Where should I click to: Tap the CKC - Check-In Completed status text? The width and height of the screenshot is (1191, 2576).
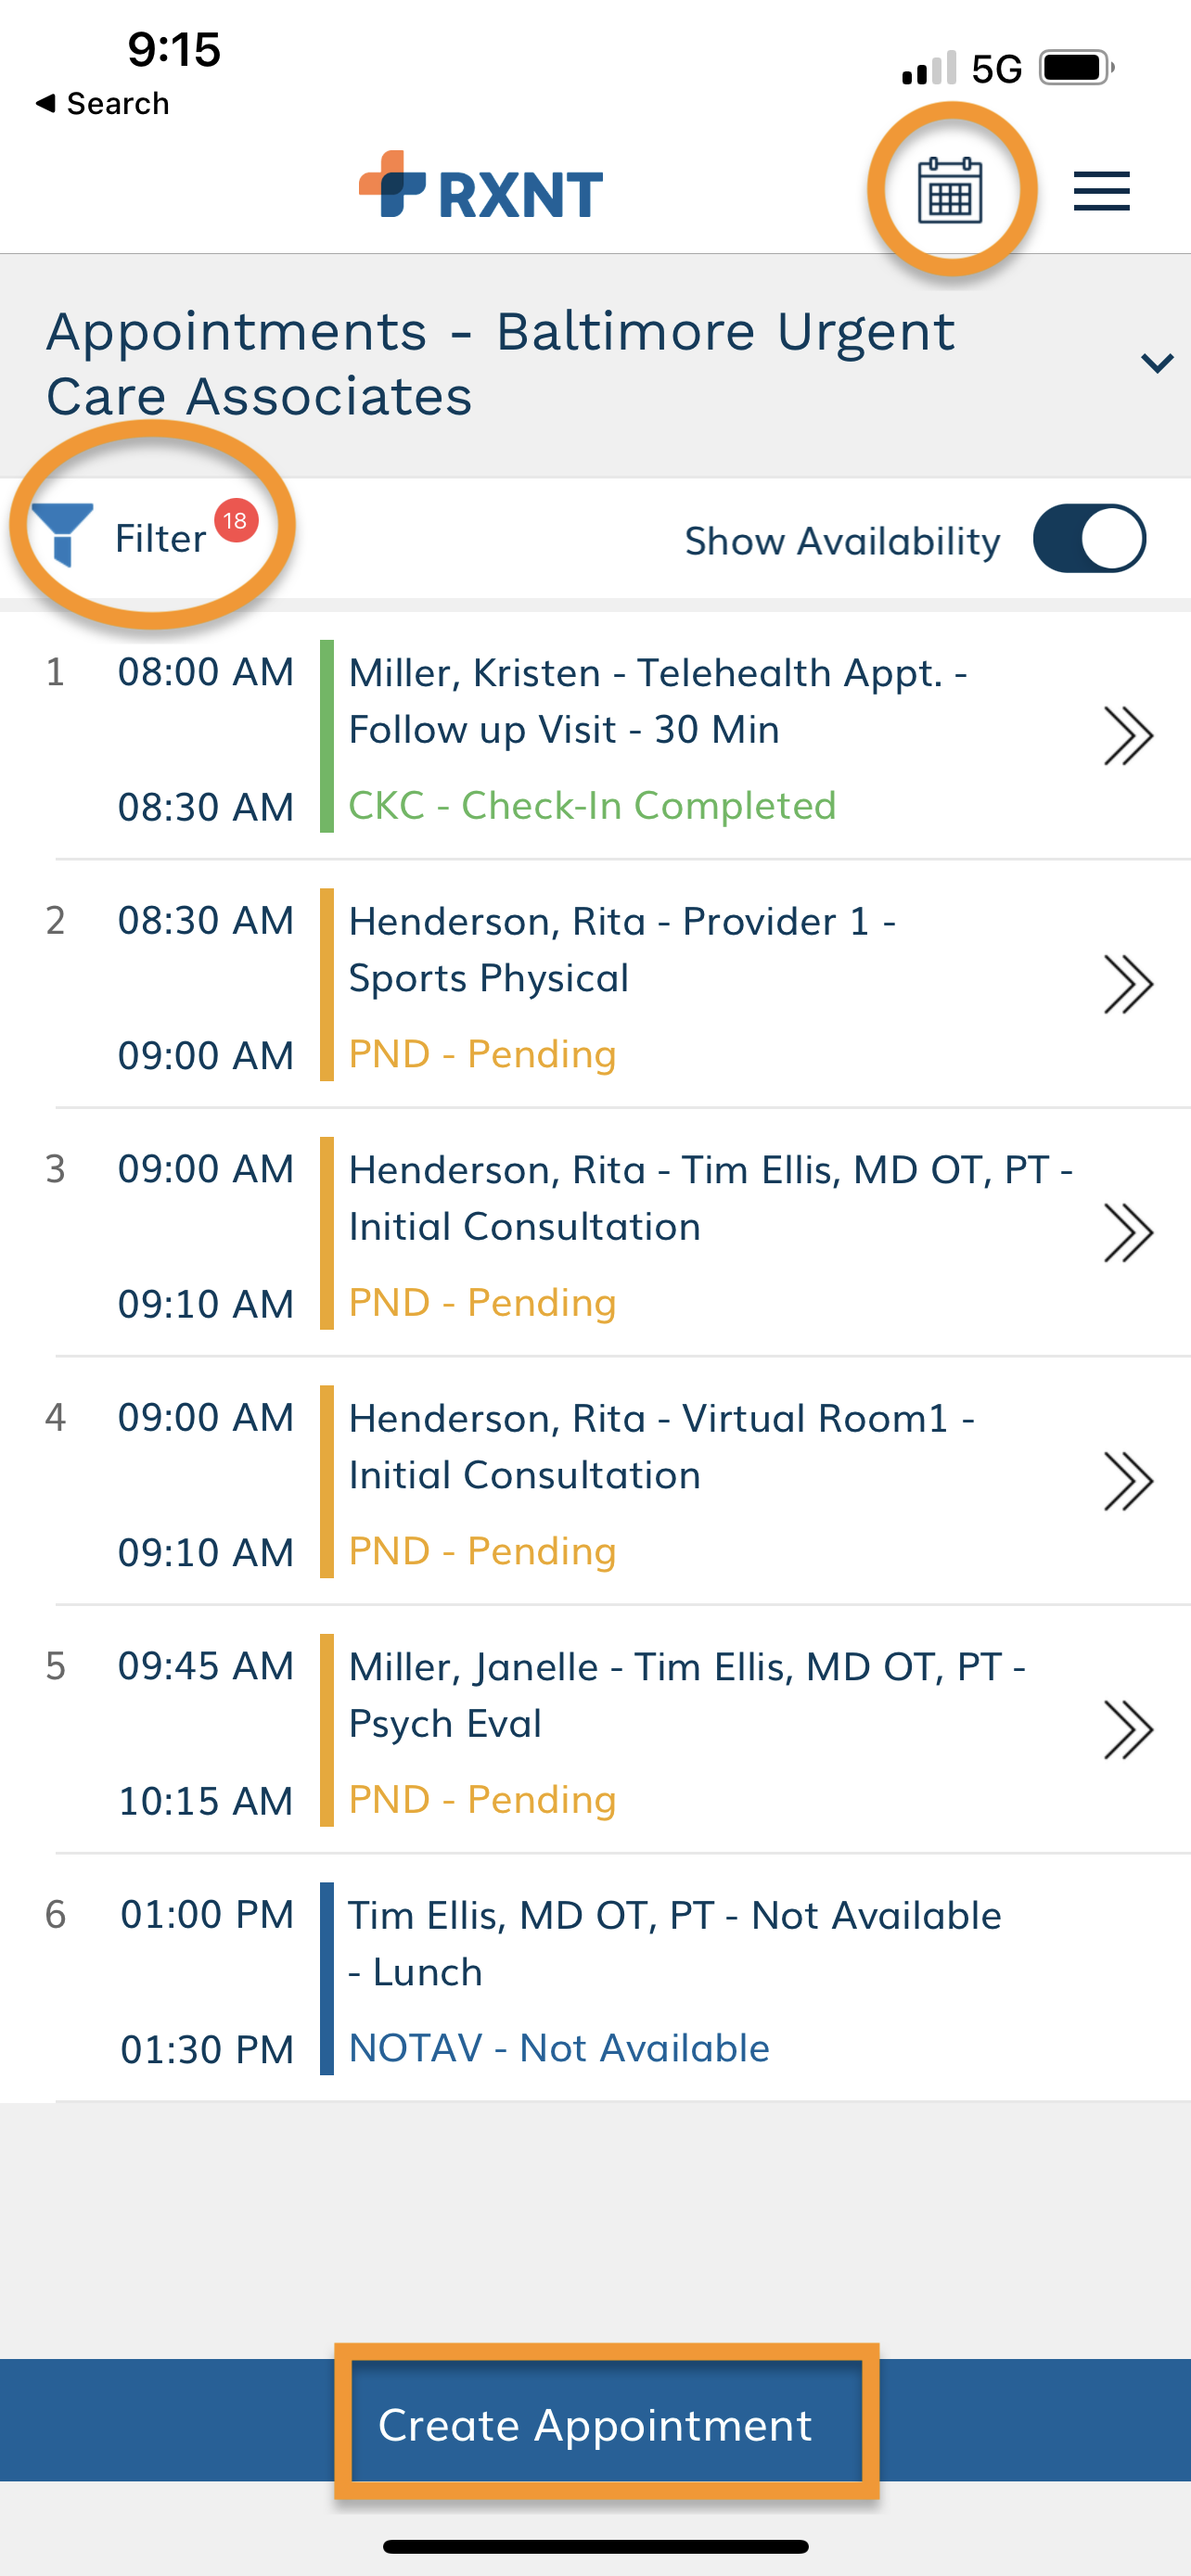point(592,805)
